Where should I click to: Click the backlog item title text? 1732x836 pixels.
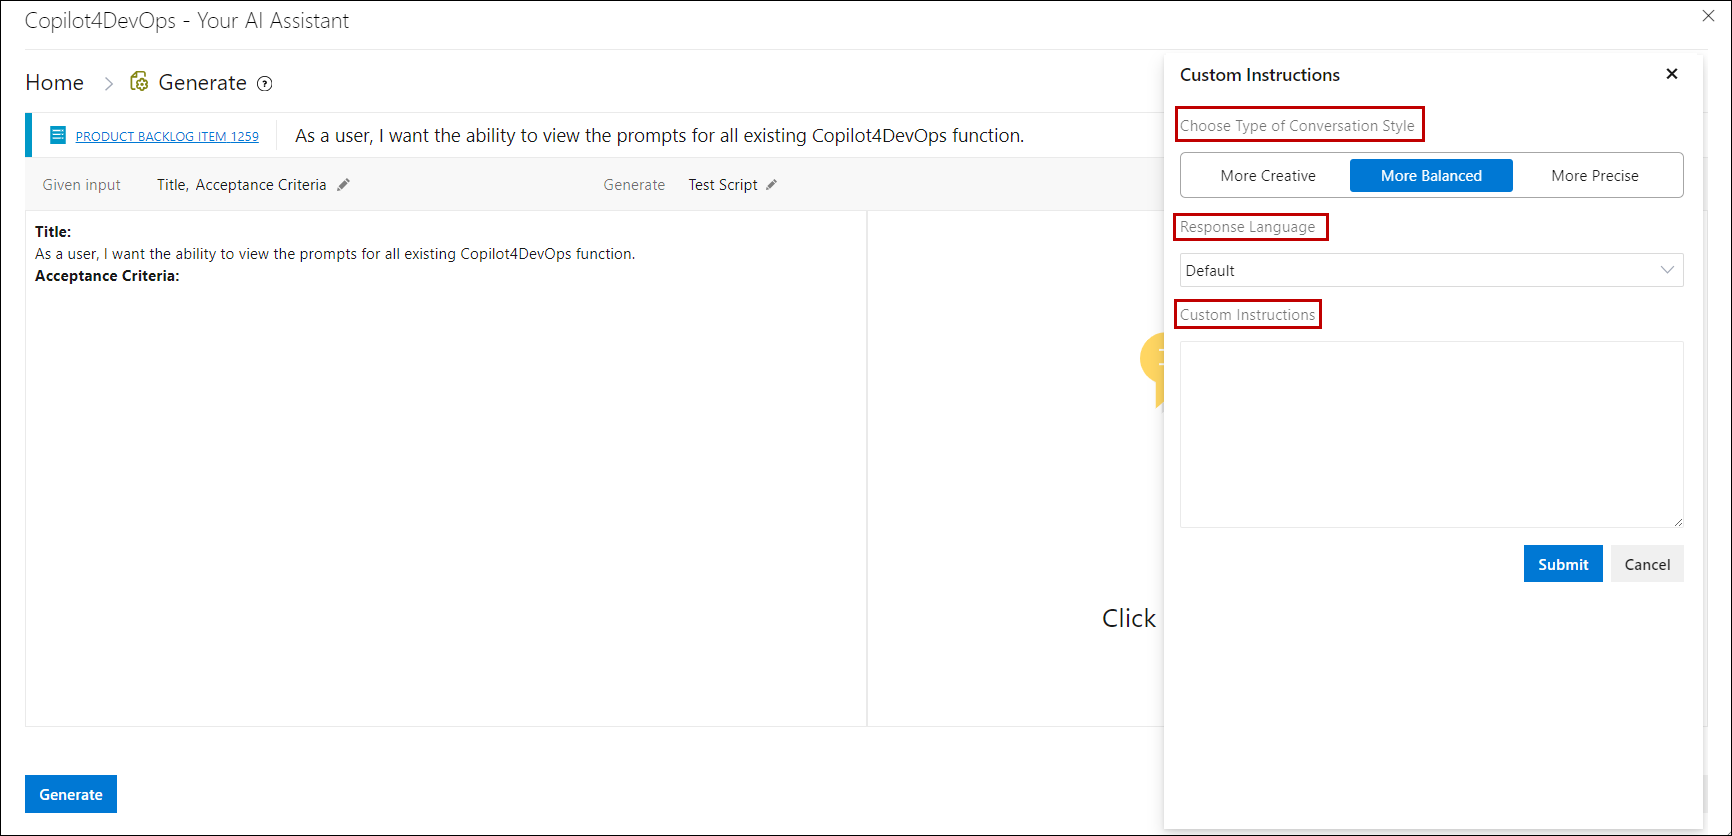(x=659, y=136)
